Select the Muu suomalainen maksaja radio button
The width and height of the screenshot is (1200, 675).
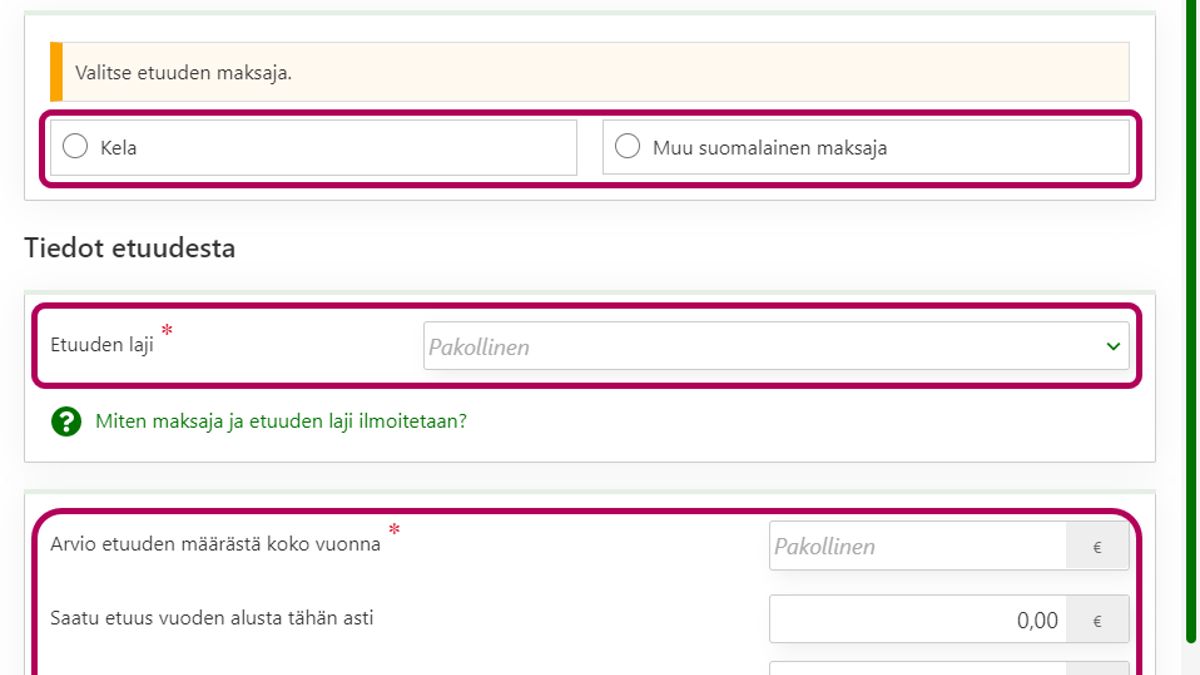[x=627, y=147]
